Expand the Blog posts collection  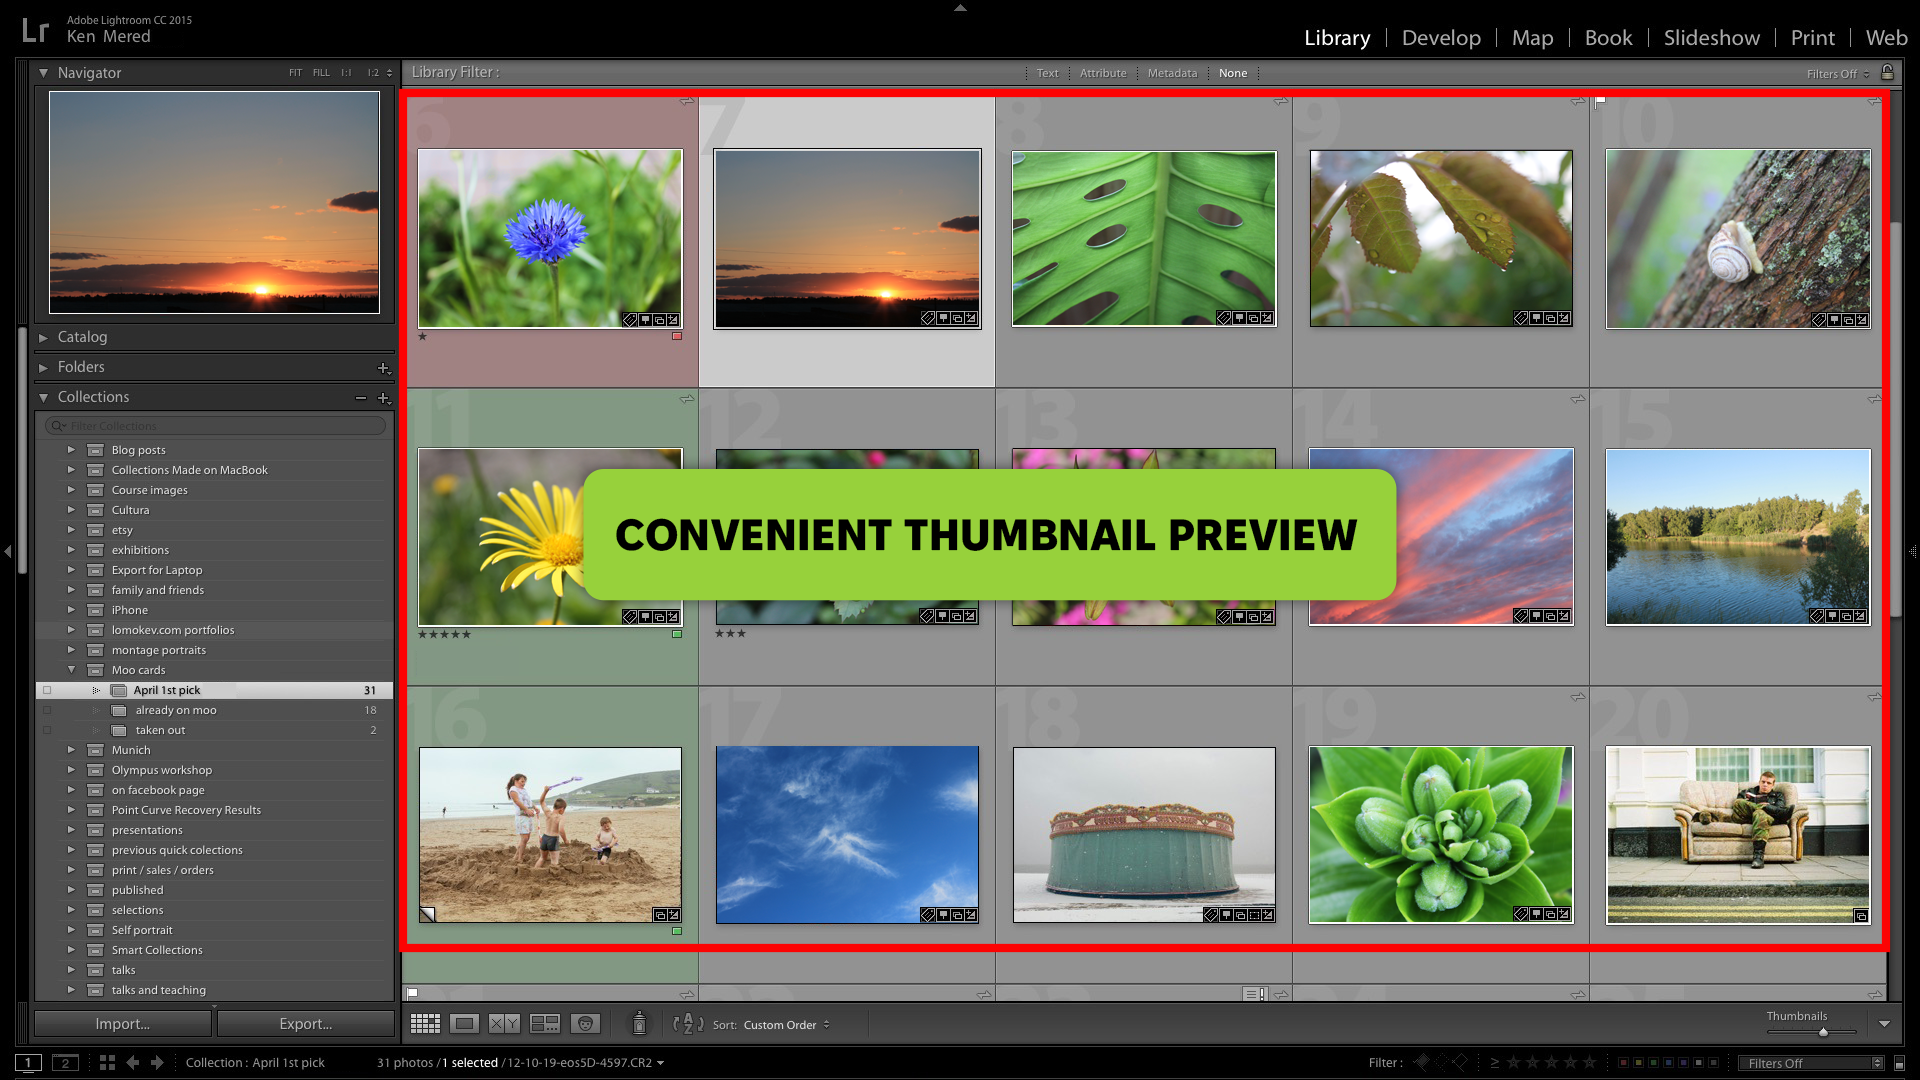71,450
